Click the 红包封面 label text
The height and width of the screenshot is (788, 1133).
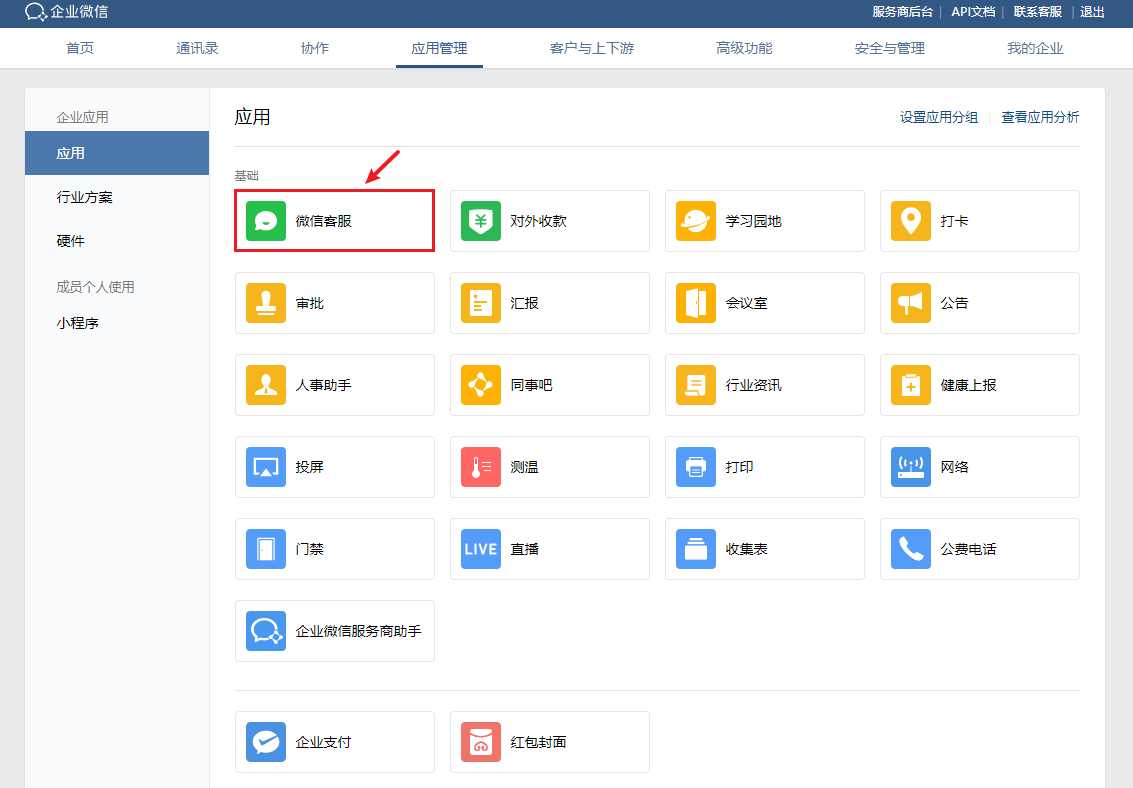538,742
